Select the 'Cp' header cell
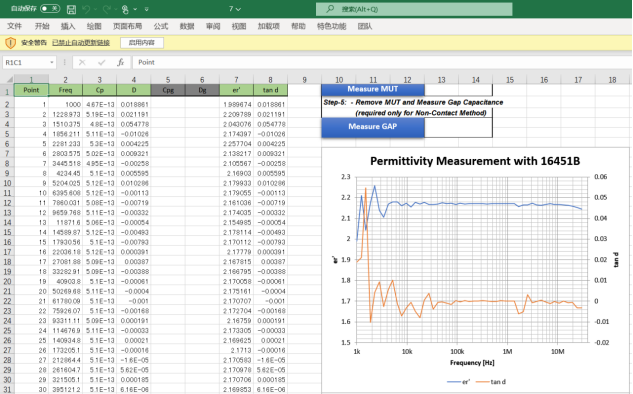This screenshot has width=633, height=394. (x=100, y=90)
